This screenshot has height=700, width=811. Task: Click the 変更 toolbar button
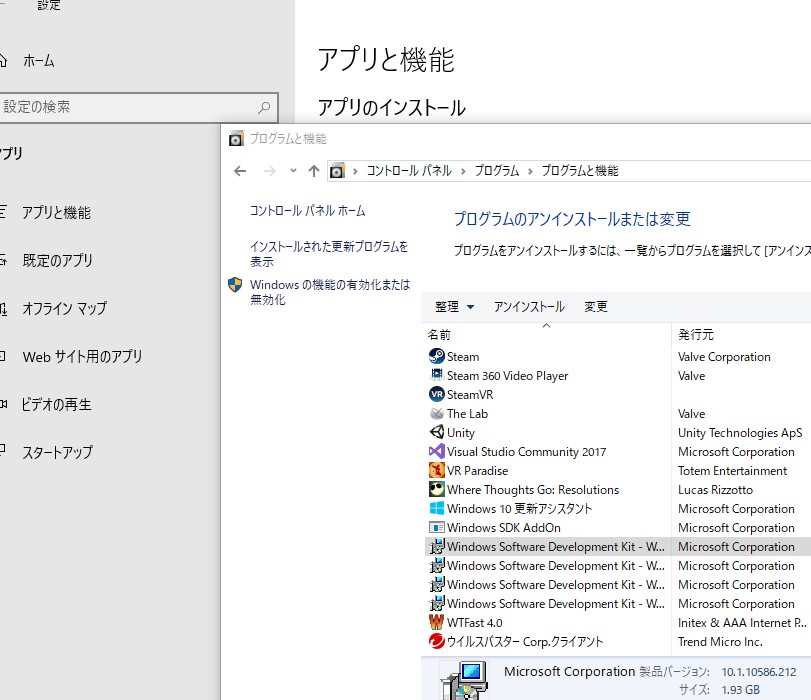(x=596, y=307)
